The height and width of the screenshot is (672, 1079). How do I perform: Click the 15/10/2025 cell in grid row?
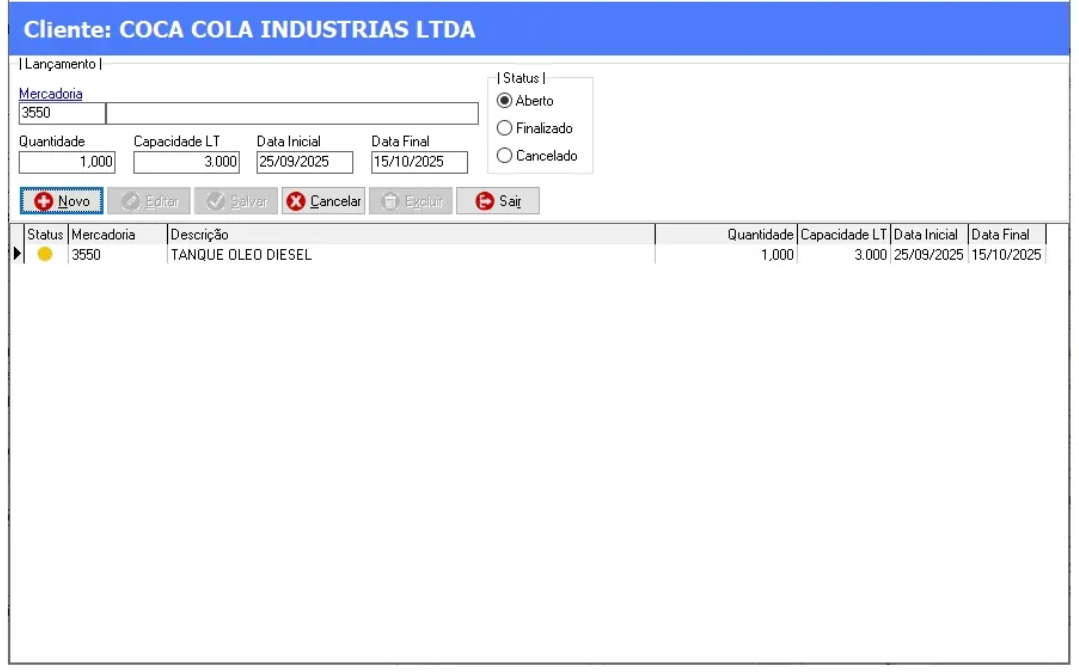click(1007, 254)
